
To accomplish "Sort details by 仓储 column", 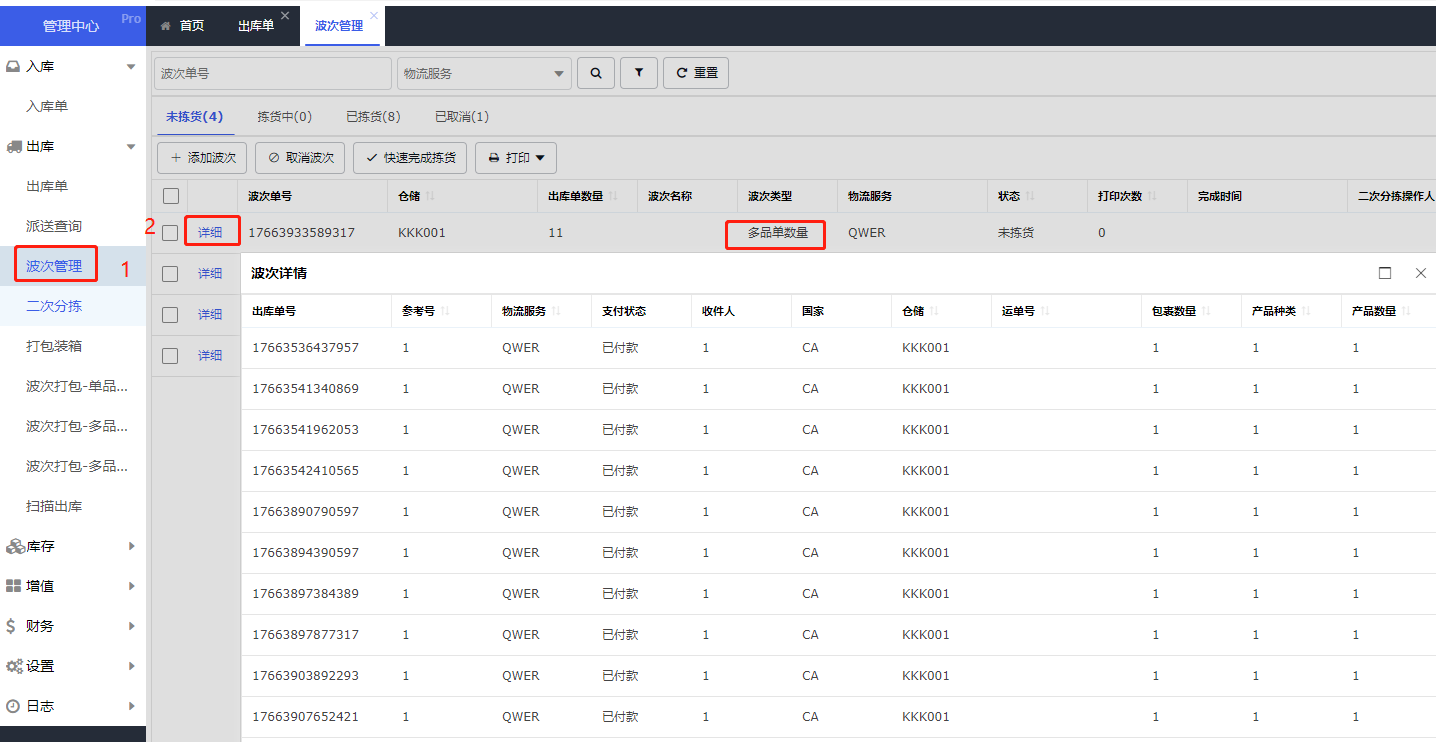I will click(934, 311).
